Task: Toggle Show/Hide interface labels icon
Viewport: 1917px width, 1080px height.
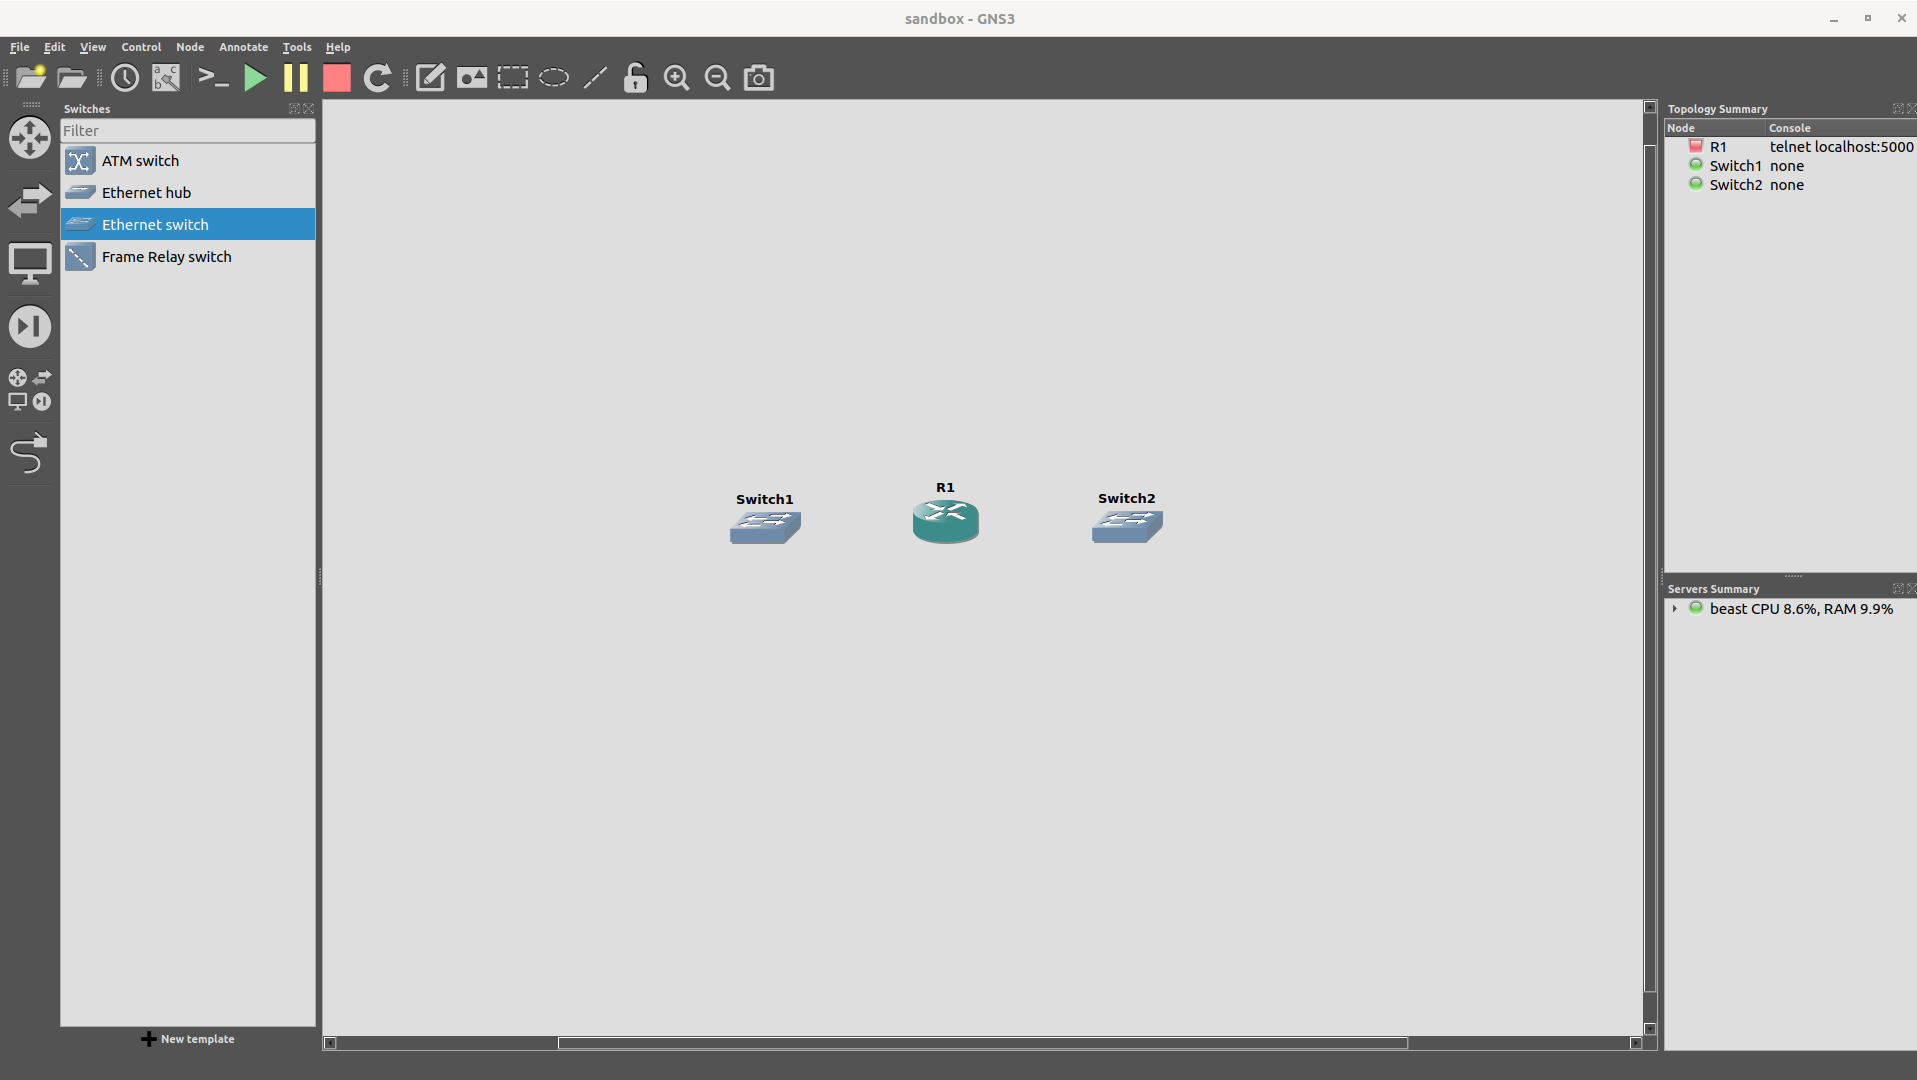Action: (166, 78)
